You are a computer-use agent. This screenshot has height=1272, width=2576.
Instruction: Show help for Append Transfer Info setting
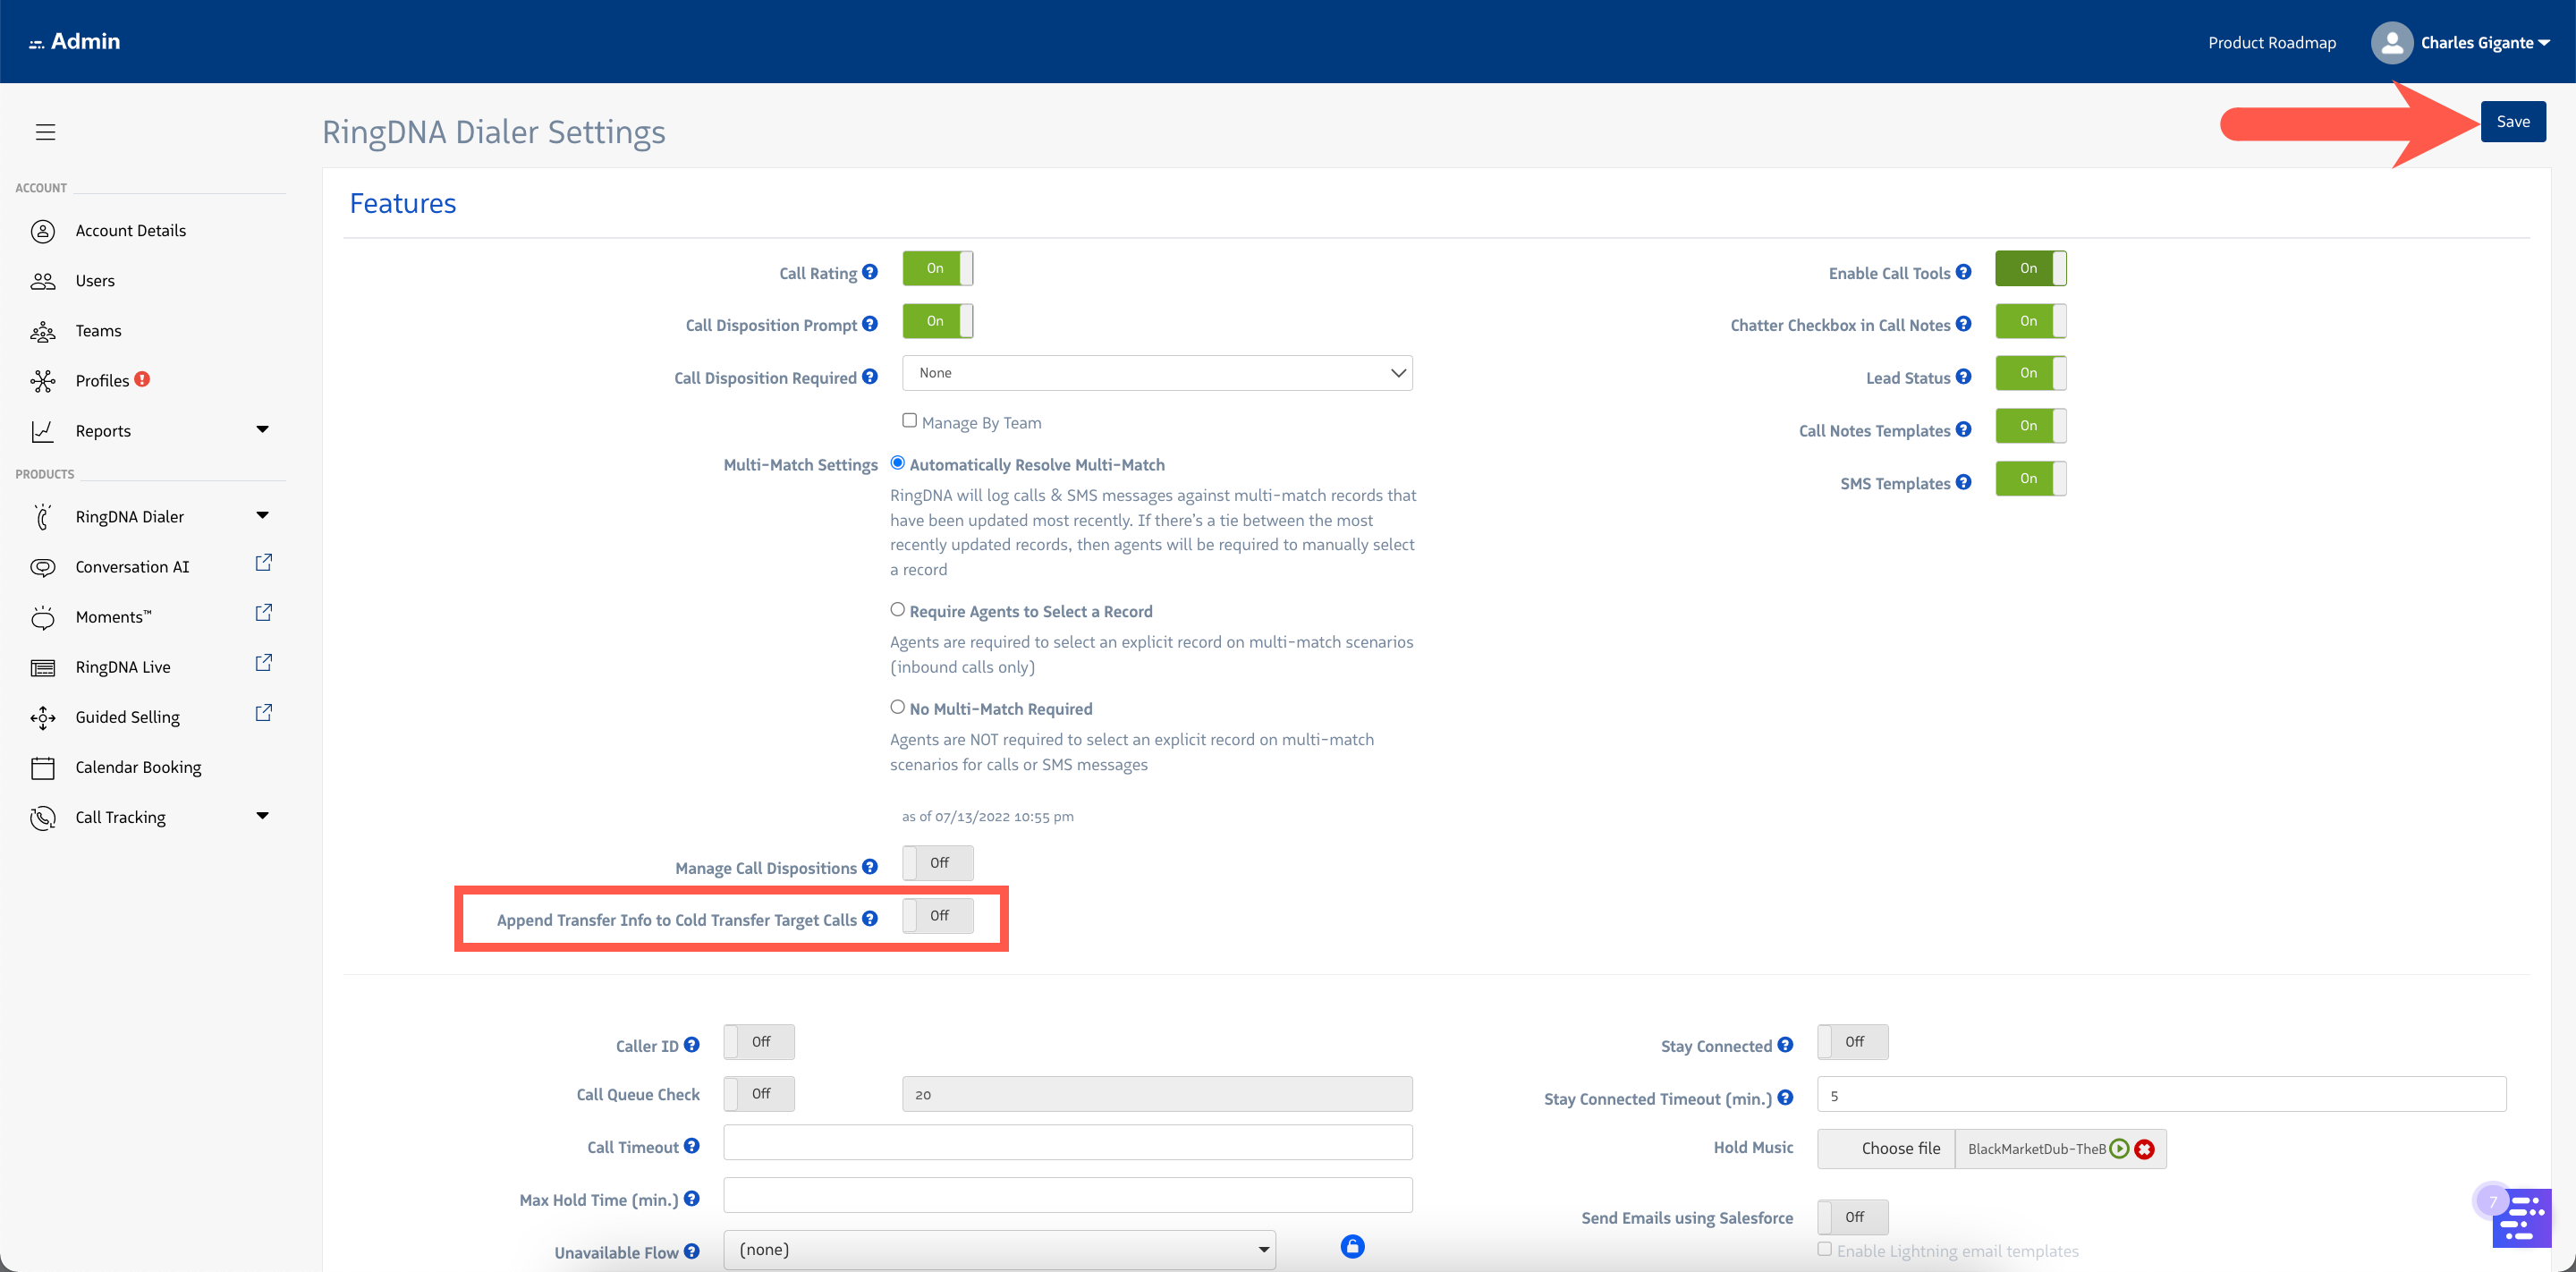[870, 919]
